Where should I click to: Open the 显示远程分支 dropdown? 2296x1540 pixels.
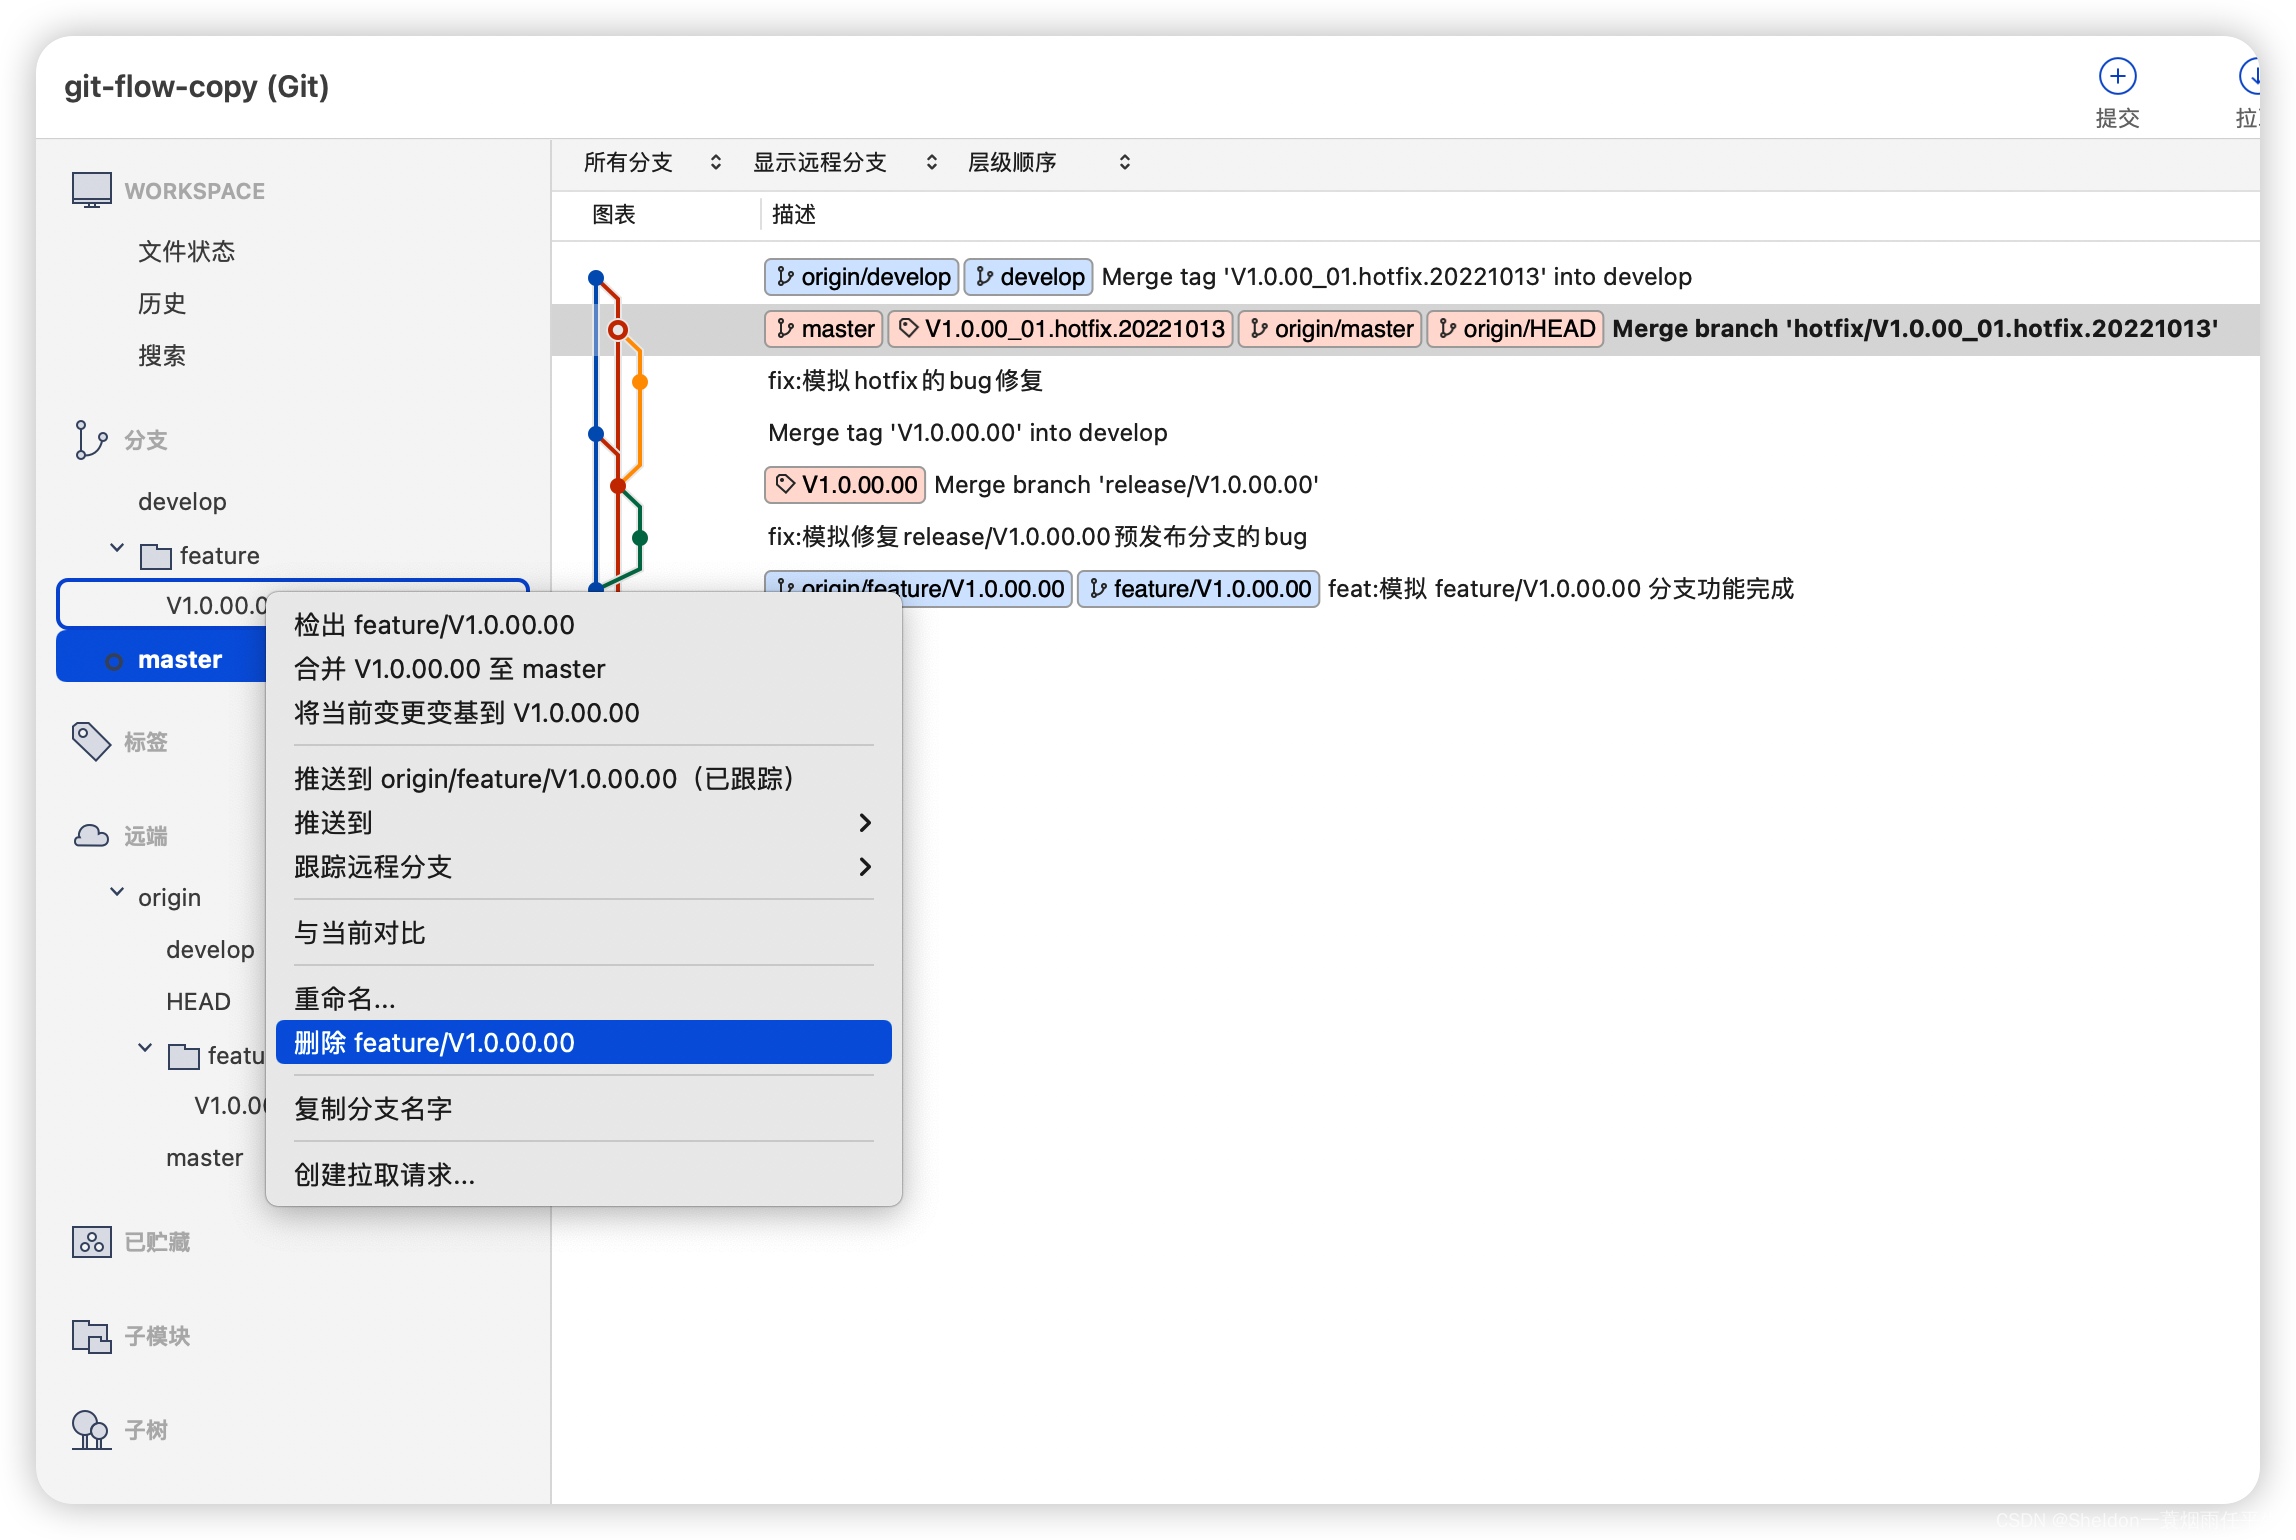coord(845,162)
